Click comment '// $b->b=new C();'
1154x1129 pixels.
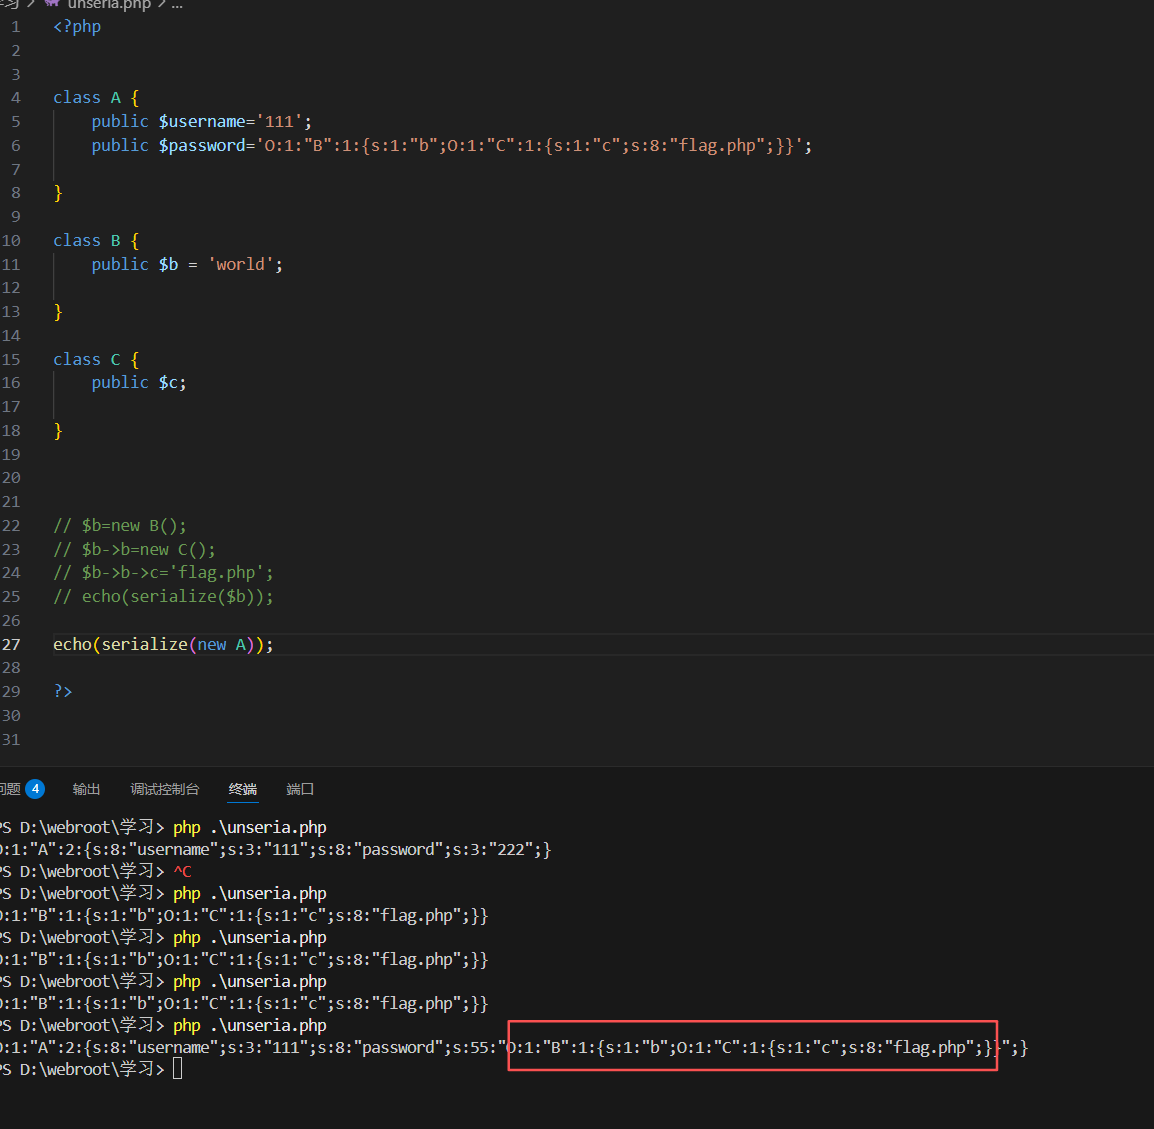(134, 550)
